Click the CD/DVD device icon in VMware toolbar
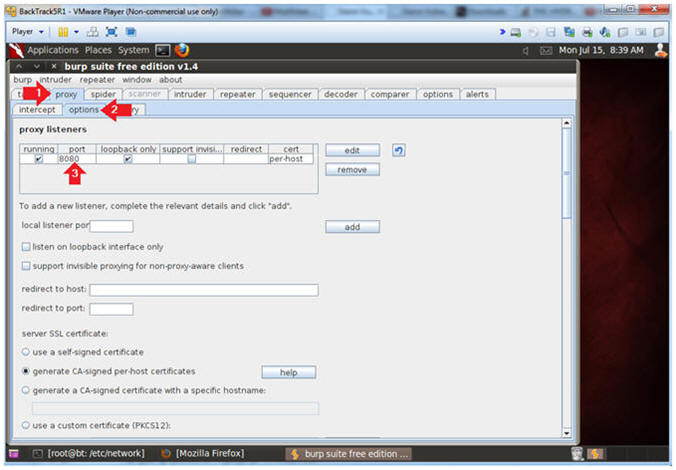 [x=533, y=32]
